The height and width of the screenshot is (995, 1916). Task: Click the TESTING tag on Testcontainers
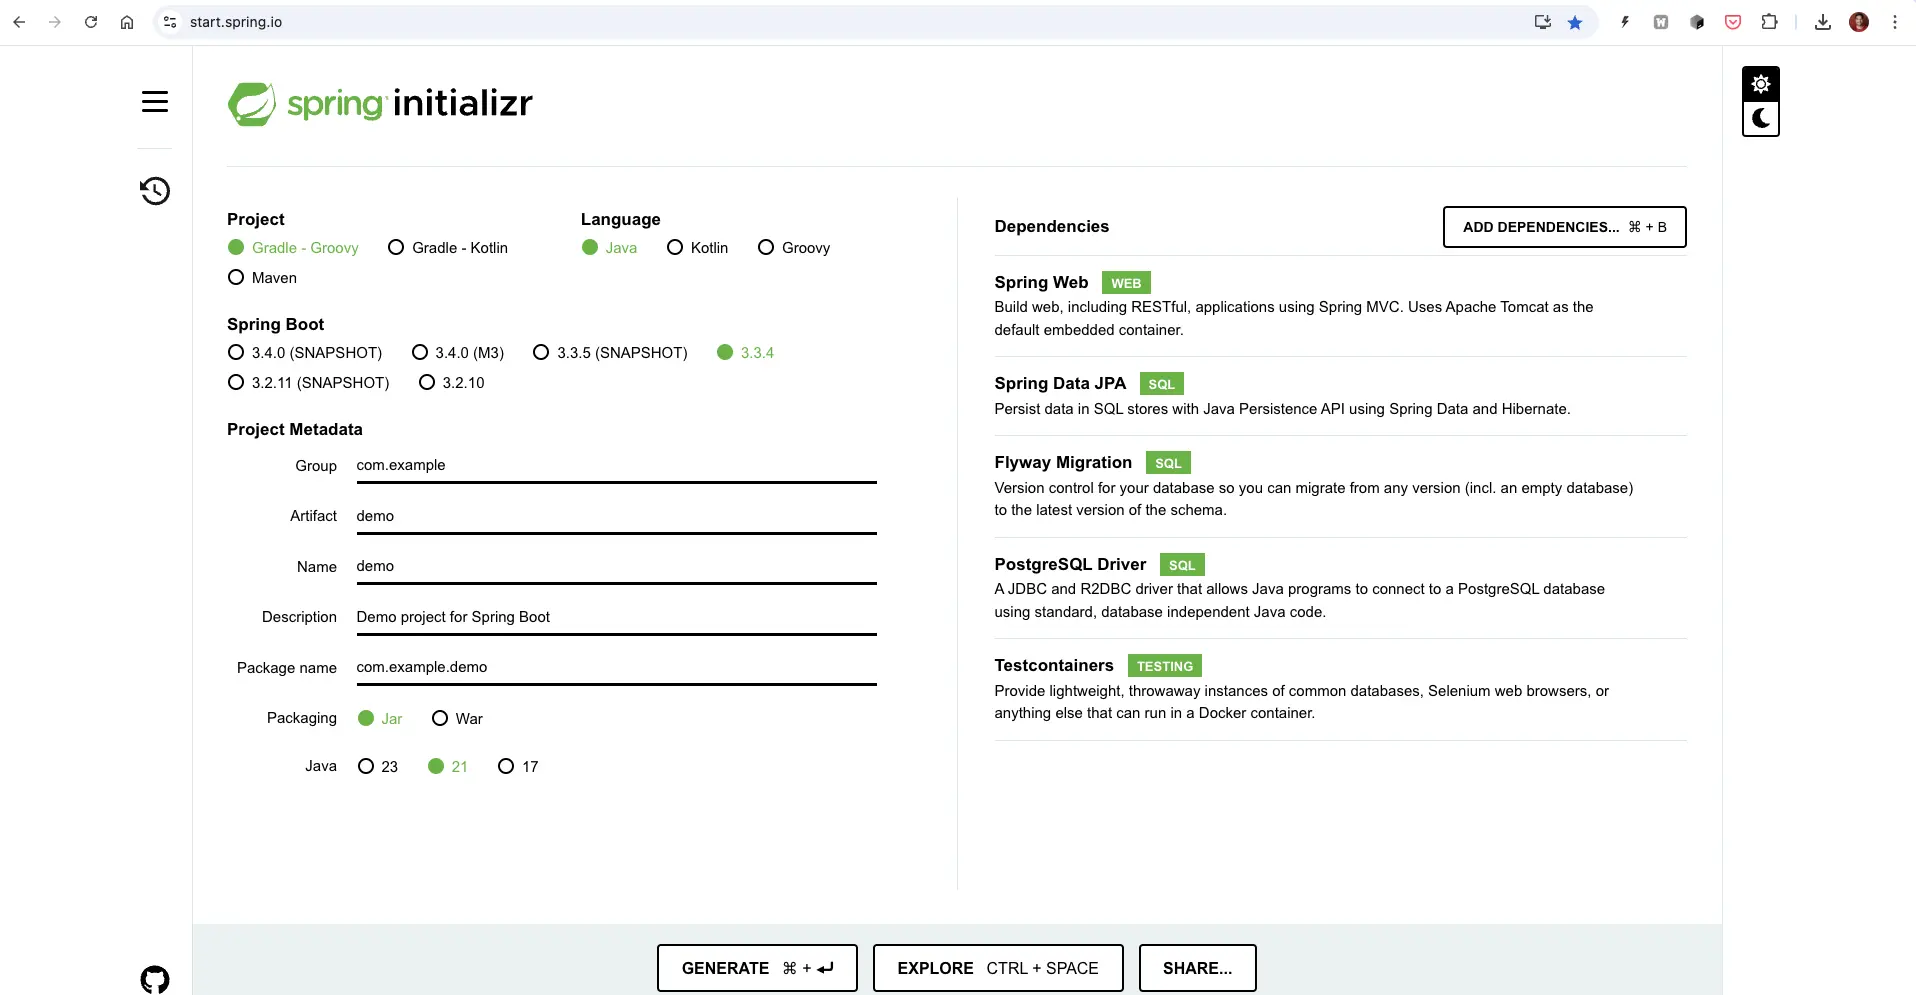pos(1165,666)
